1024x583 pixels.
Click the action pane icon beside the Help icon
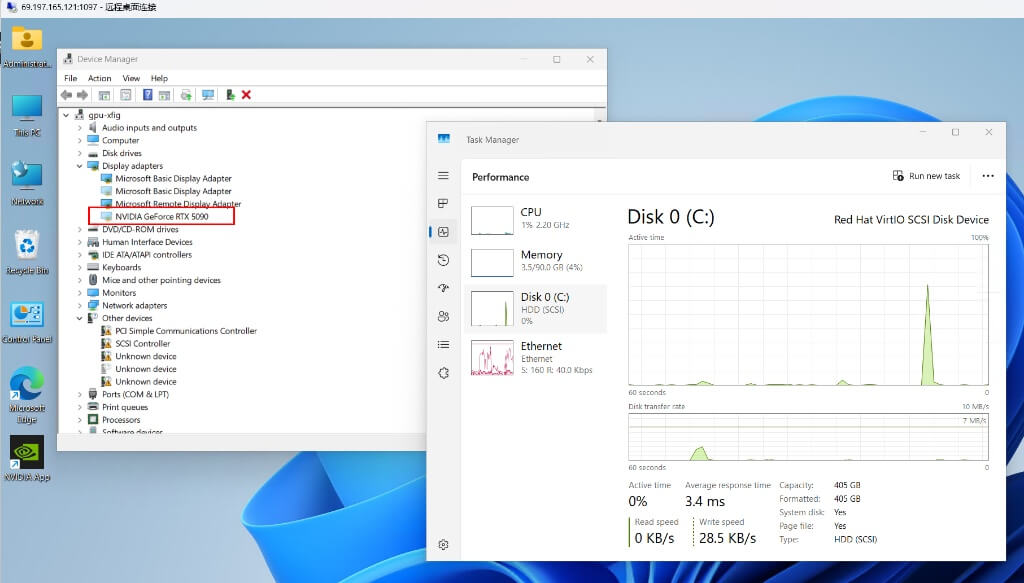(165, 95)
